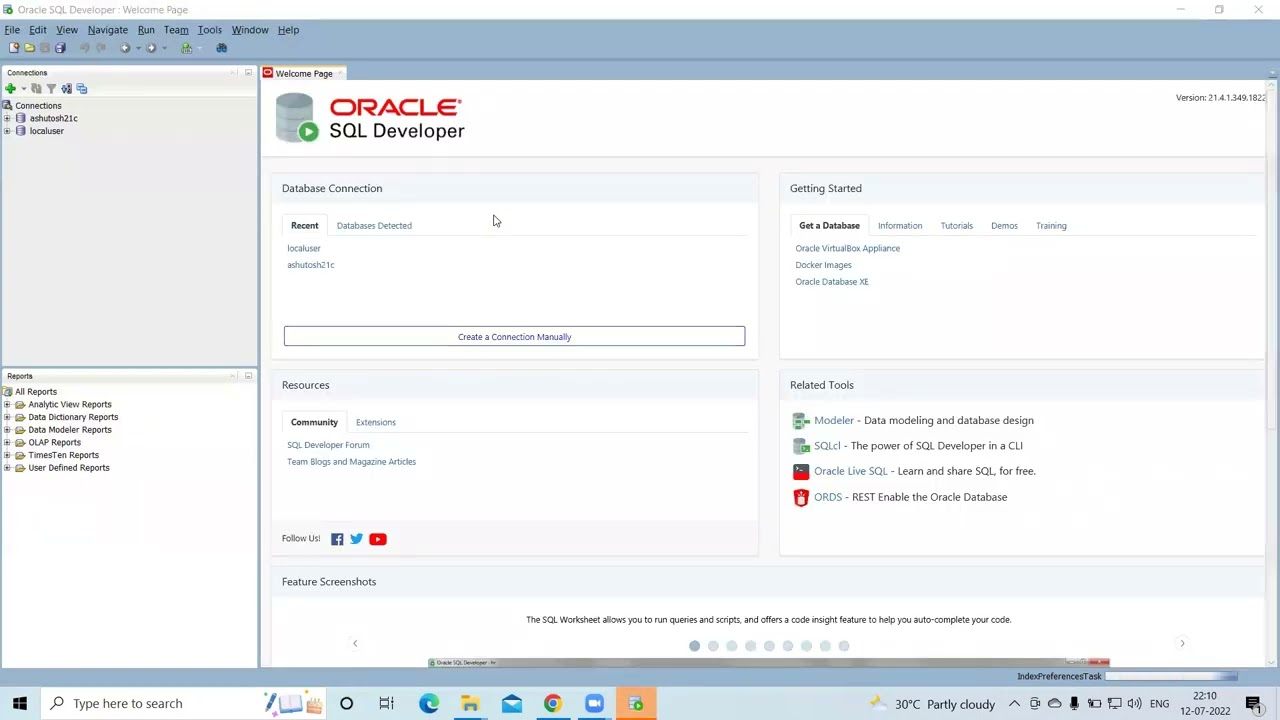The height and width of the screenshot is (720, 1280).
Task: Open the ORDS related tool link
Action: pos(828,497)
